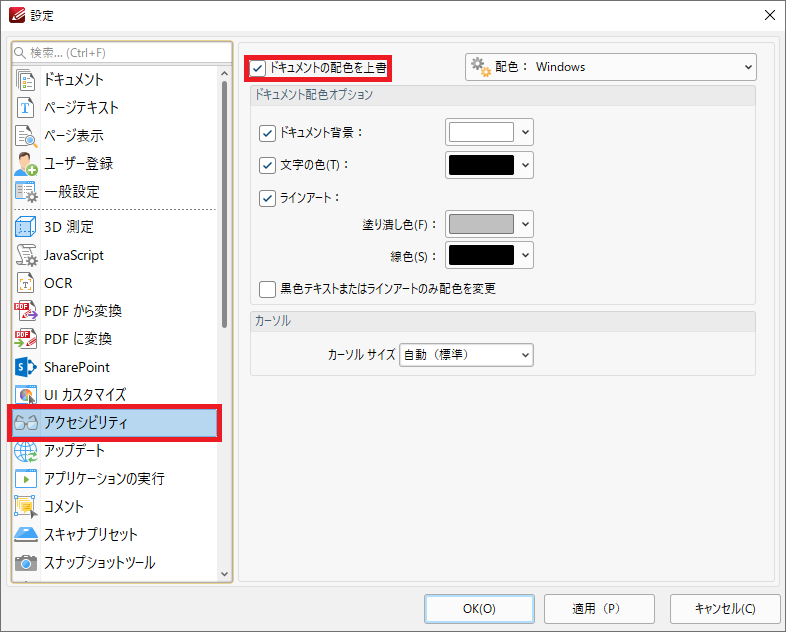Select PDF に変換 category

[115, 339]
